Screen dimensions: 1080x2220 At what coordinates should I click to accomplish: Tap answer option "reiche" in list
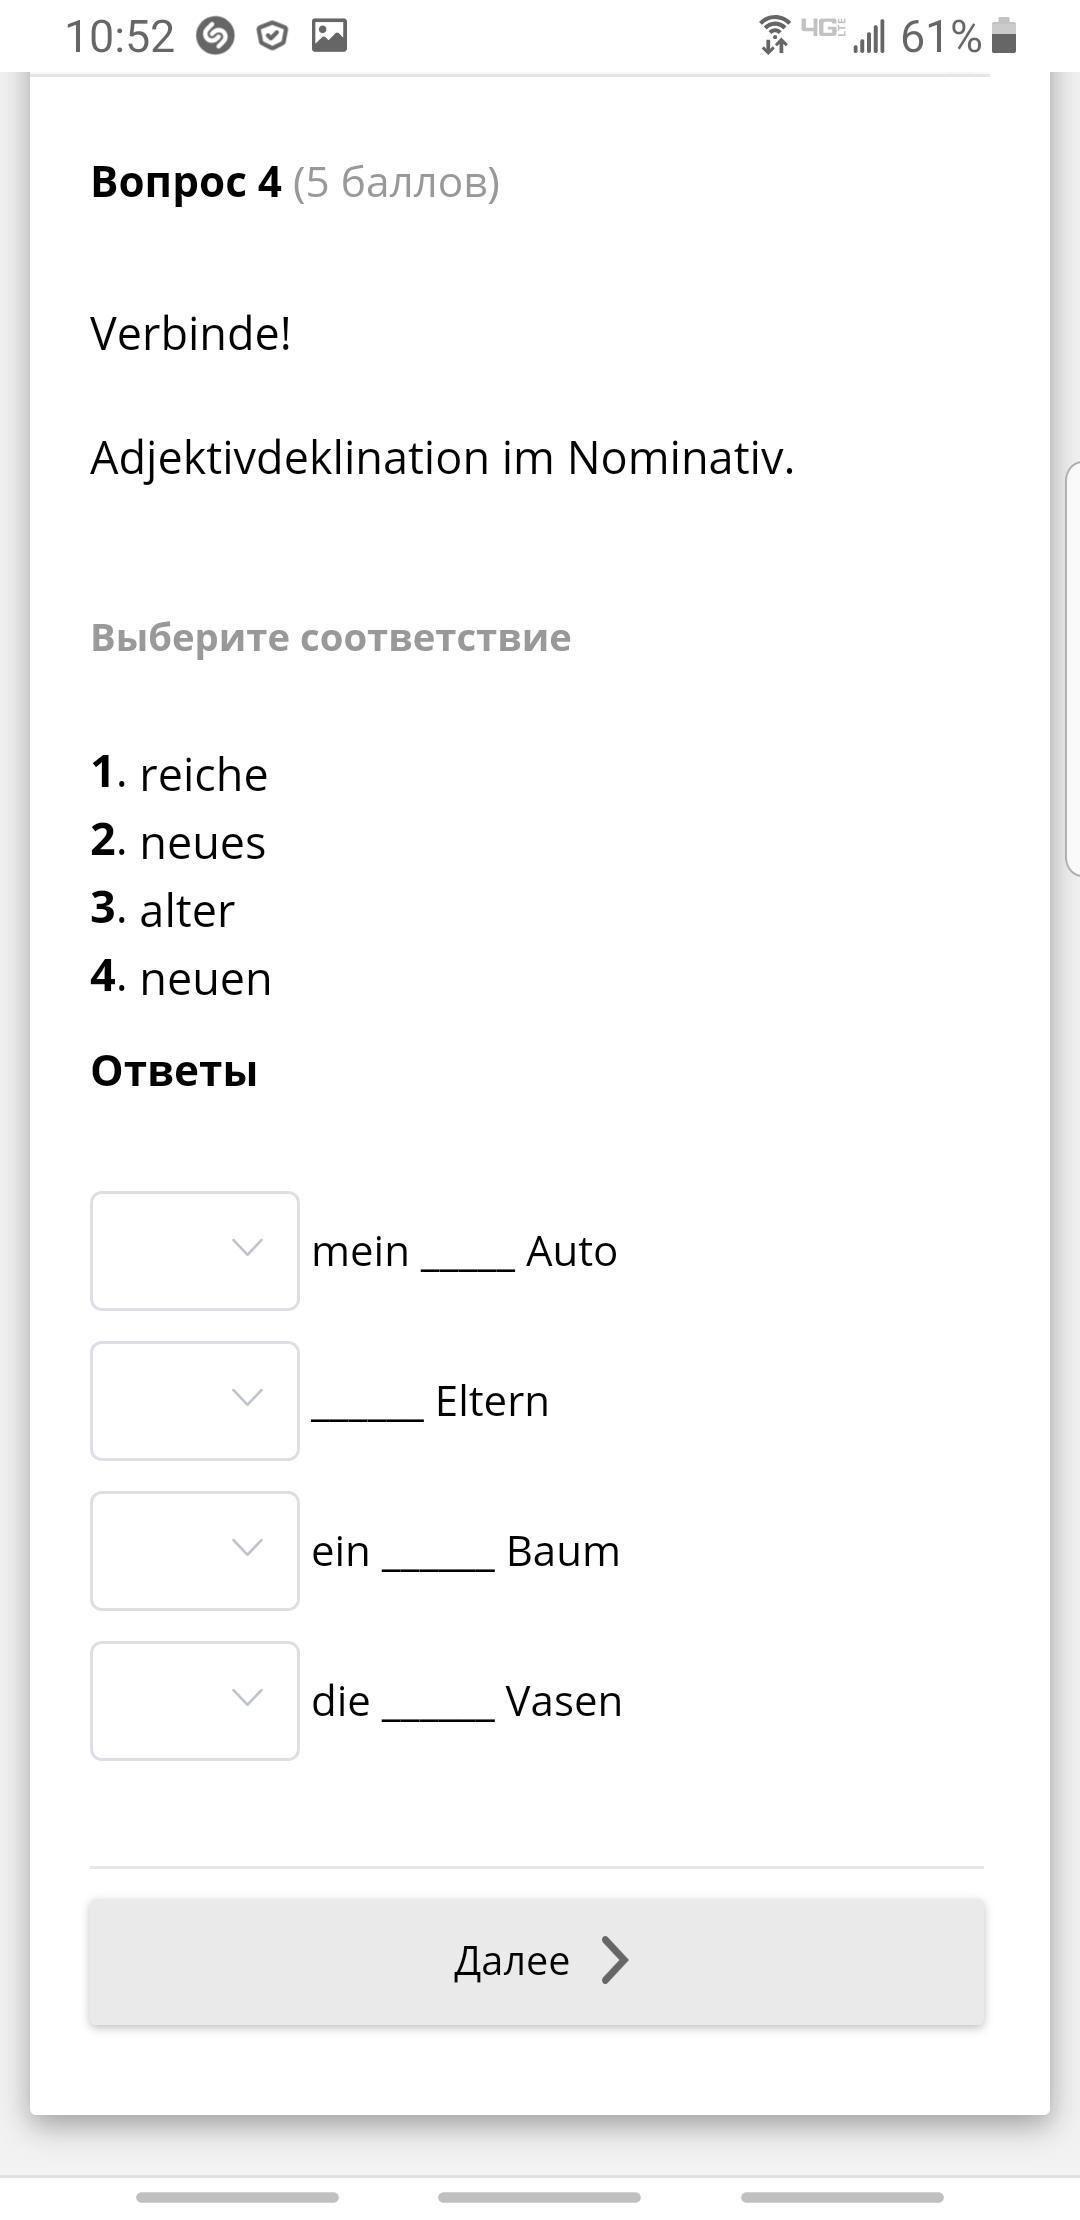[x=203, y=775]
